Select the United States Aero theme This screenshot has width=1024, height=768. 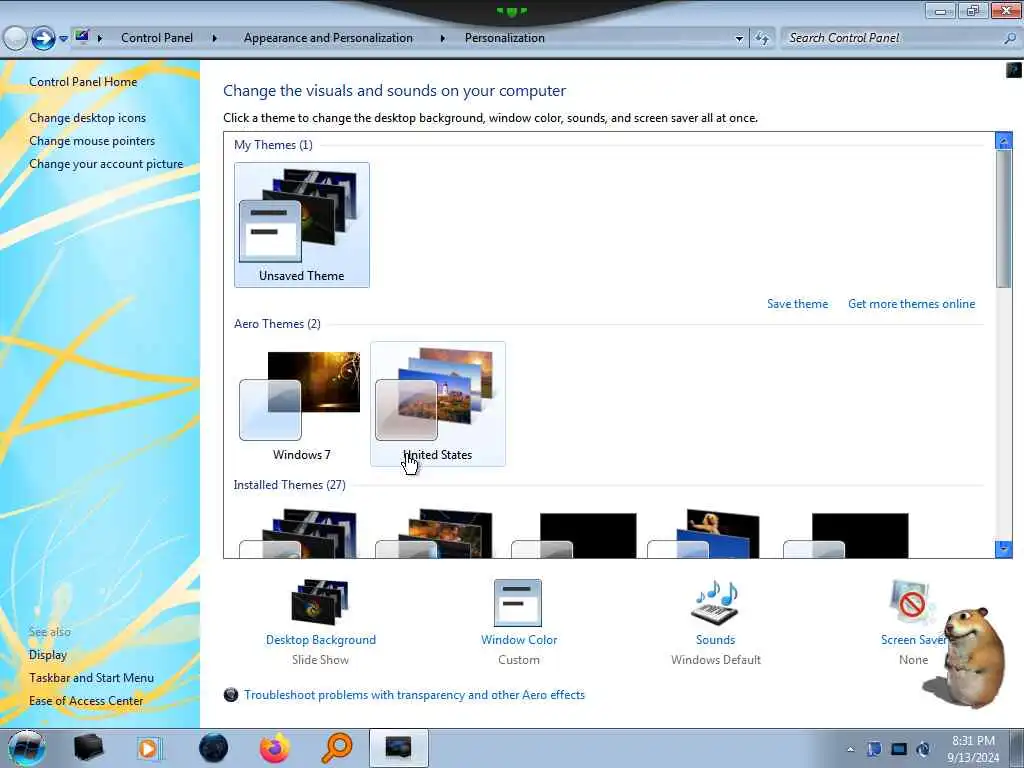tap(438, 404)
